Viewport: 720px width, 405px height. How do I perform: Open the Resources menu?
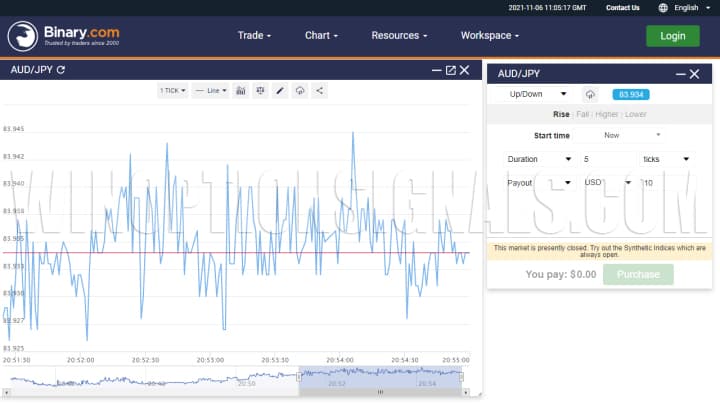(x=399, y=35)
